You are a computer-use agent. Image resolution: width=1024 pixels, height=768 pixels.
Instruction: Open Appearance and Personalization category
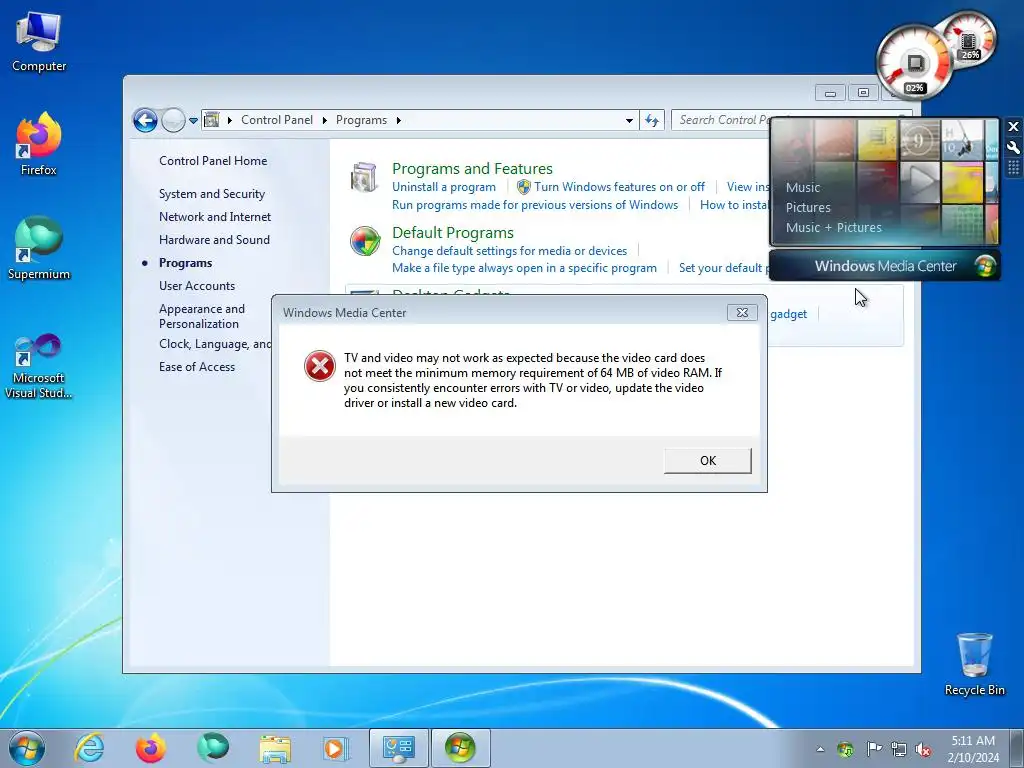pos(202,316)
